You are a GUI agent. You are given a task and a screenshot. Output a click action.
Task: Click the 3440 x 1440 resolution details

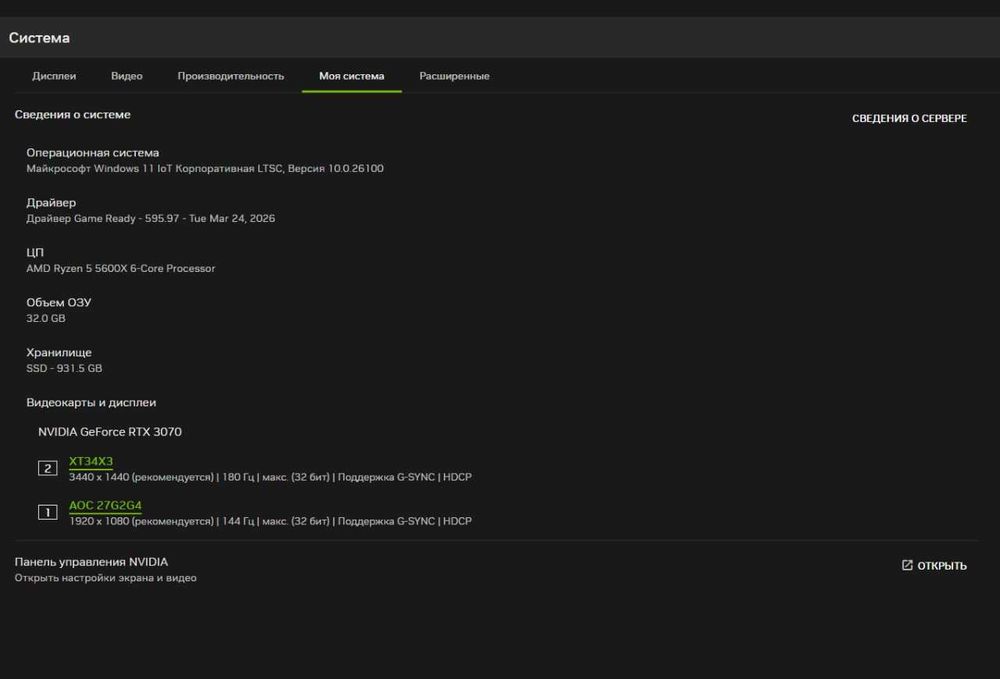click(270, 477)
